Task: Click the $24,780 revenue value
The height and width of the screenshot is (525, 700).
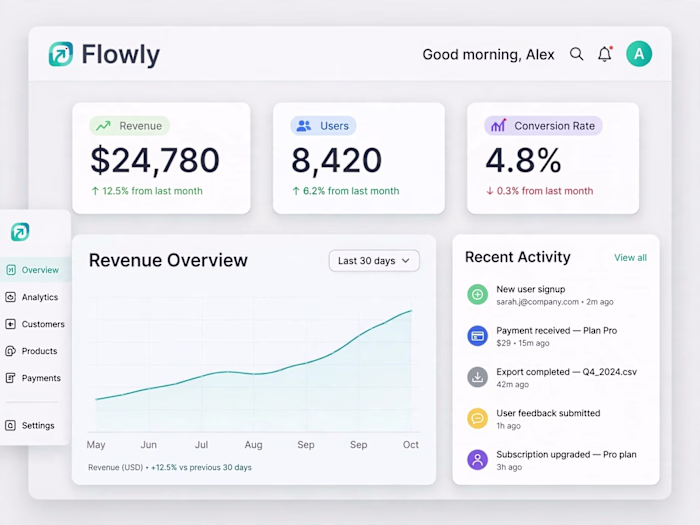Action: point(155,160)
